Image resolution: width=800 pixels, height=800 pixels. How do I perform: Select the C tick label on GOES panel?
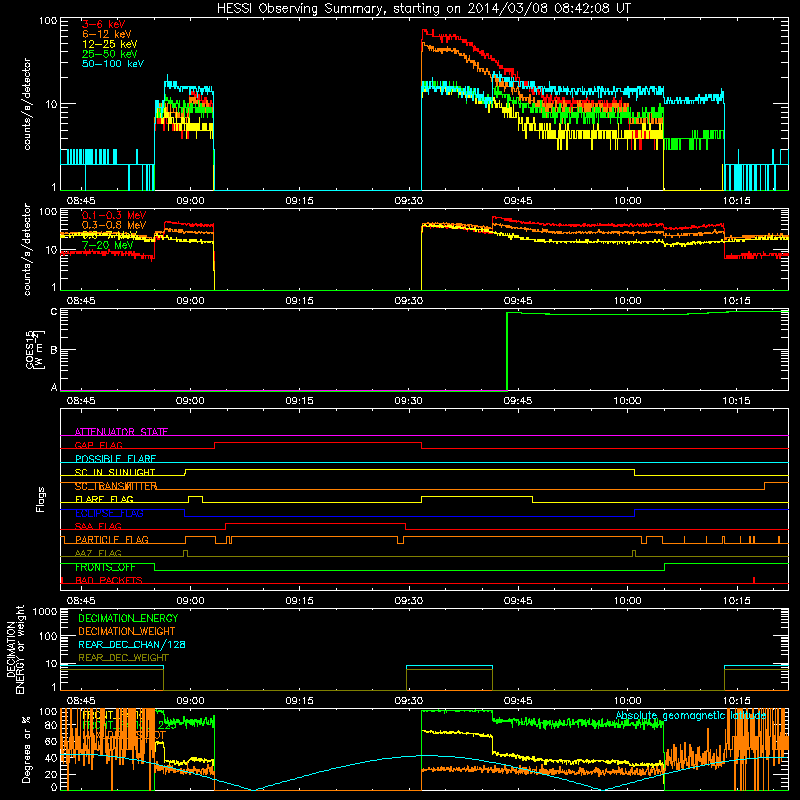54,312
